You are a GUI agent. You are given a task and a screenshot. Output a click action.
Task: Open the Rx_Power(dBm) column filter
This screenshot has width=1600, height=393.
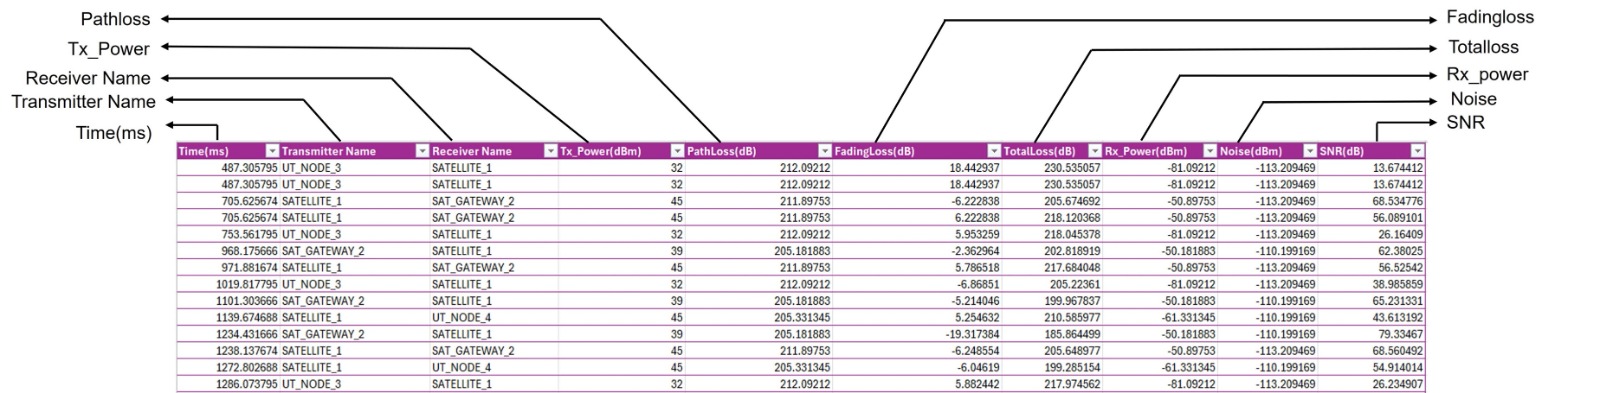[1210, 151]
